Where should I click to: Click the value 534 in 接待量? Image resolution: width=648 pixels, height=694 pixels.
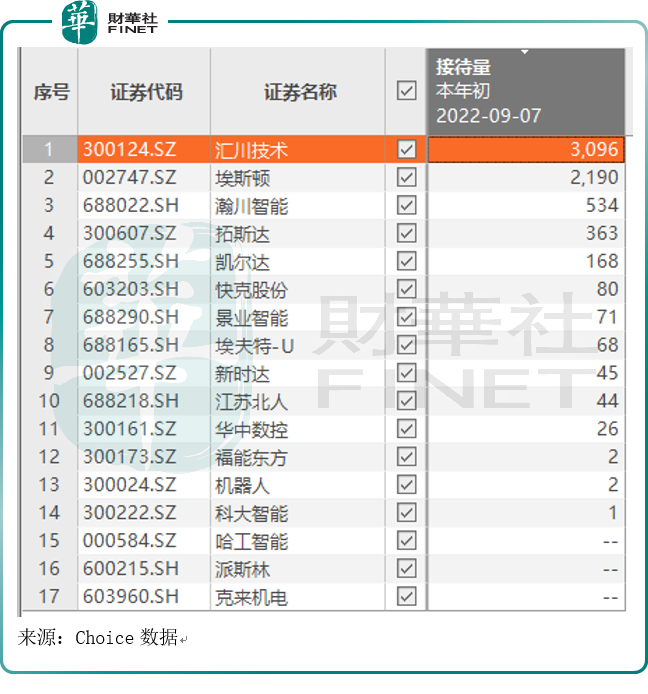(602, 205)
